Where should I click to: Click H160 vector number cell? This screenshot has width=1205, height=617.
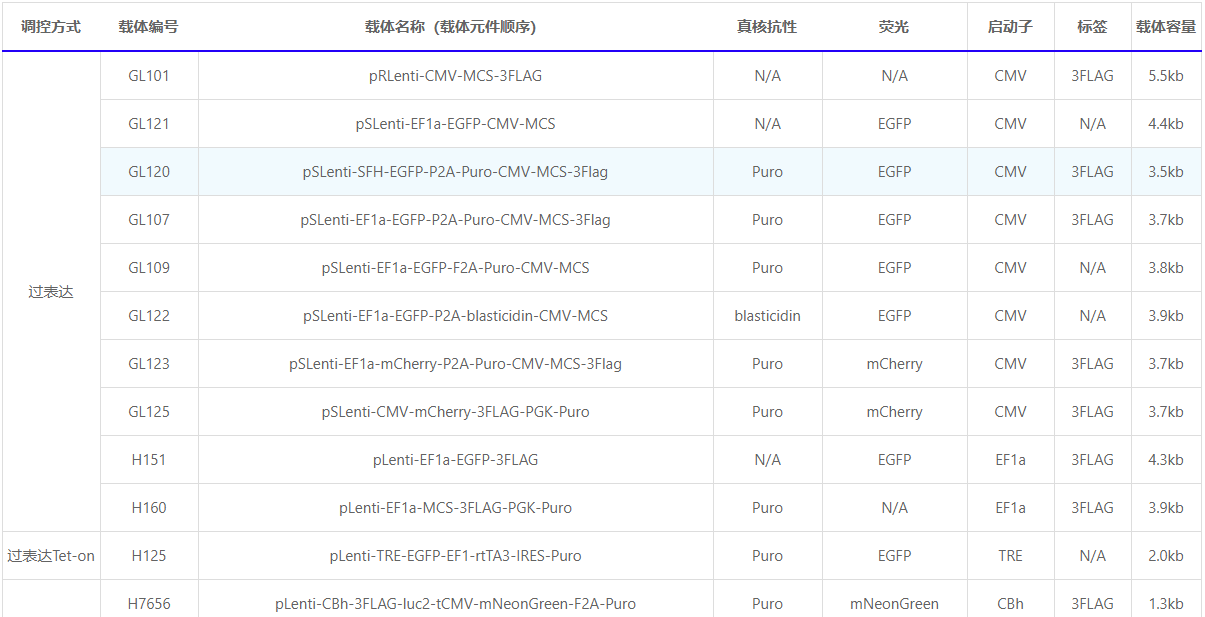tap(149, 508)
